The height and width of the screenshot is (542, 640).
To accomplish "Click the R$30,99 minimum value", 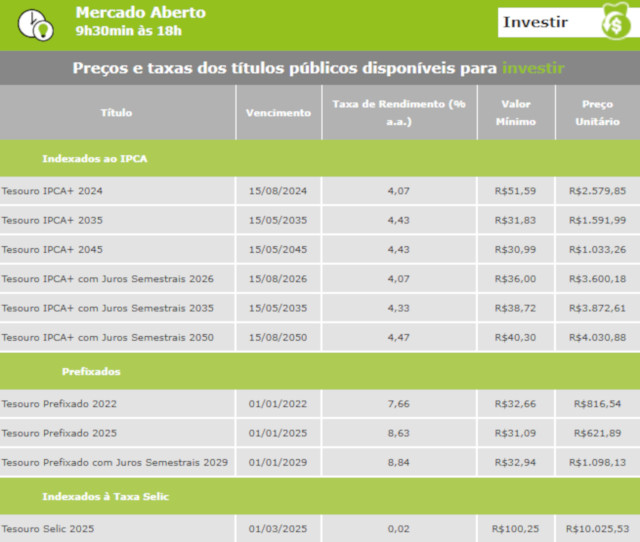I will [515, 249].
